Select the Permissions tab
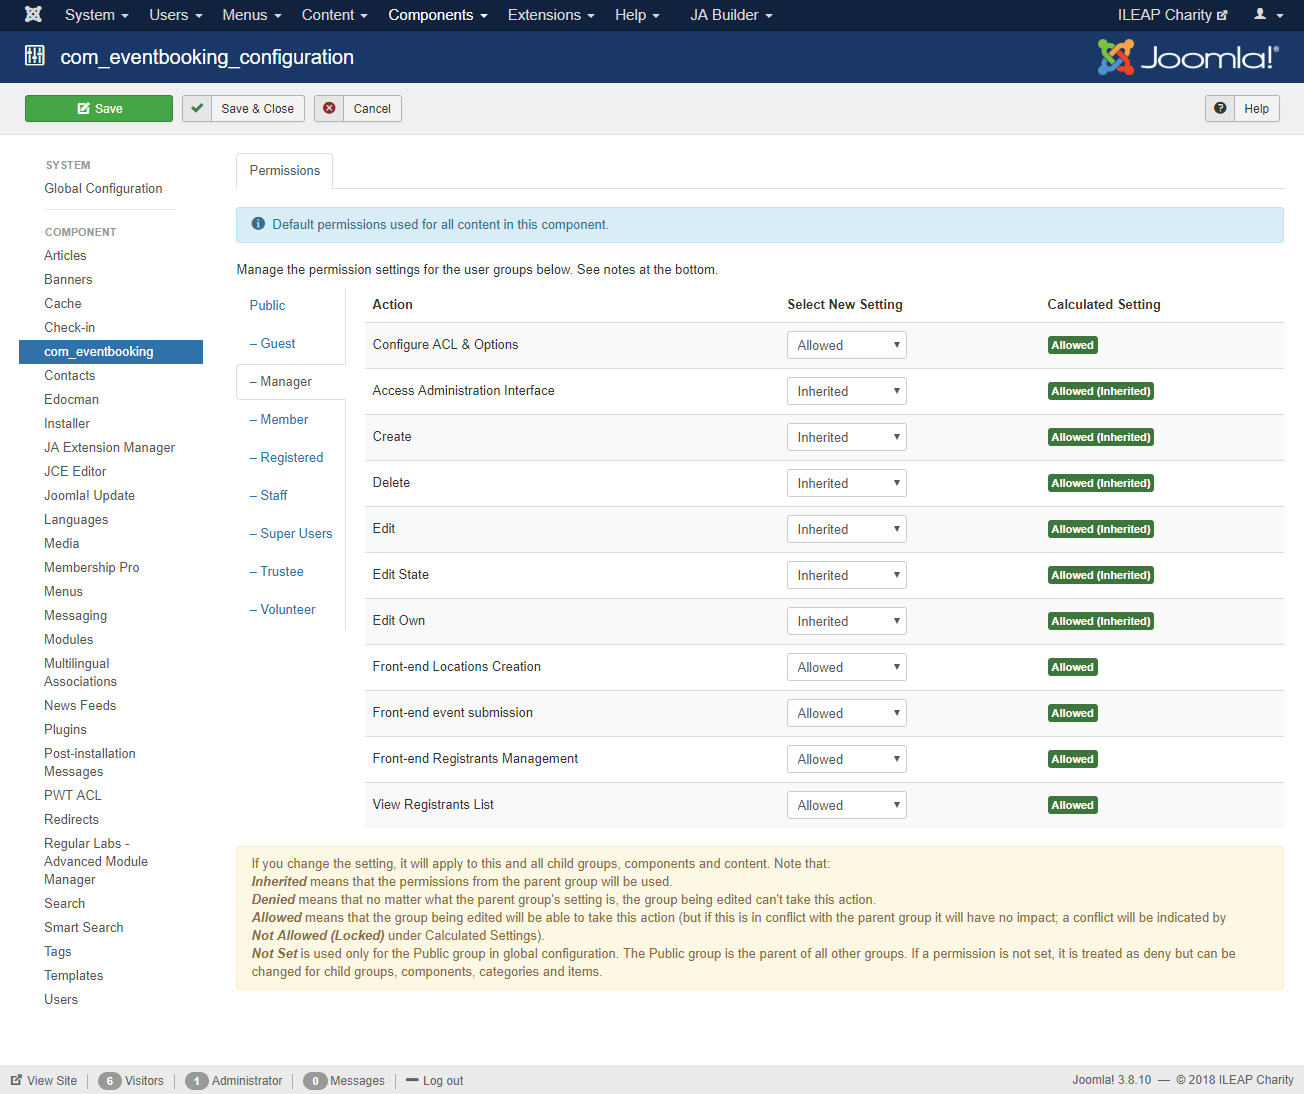1304x1094 pixels. tap(285, 171)
